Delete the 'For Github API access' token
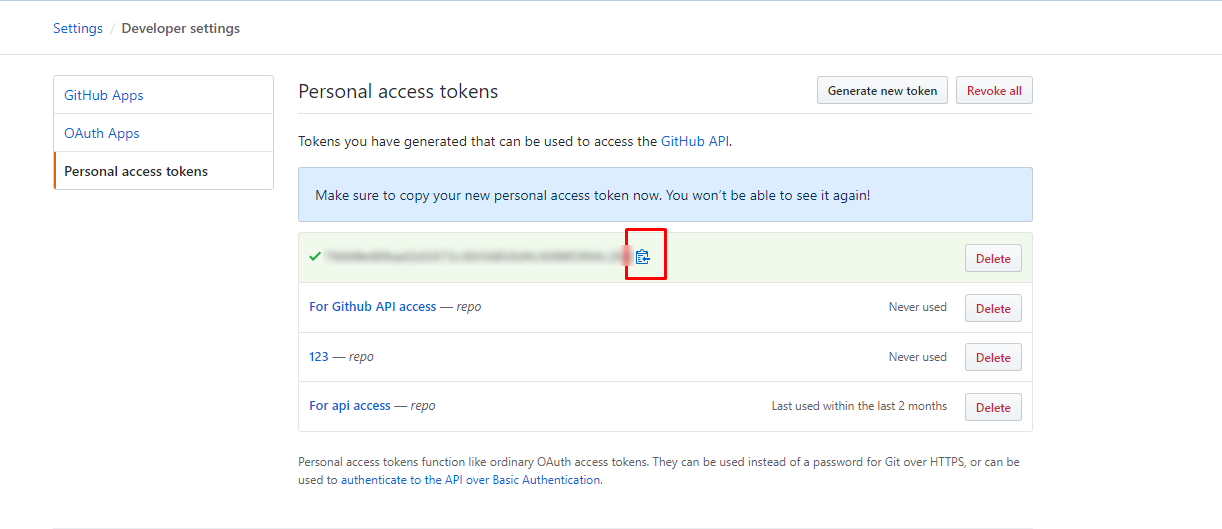1222x529 pixels. (x=993, y=308)
